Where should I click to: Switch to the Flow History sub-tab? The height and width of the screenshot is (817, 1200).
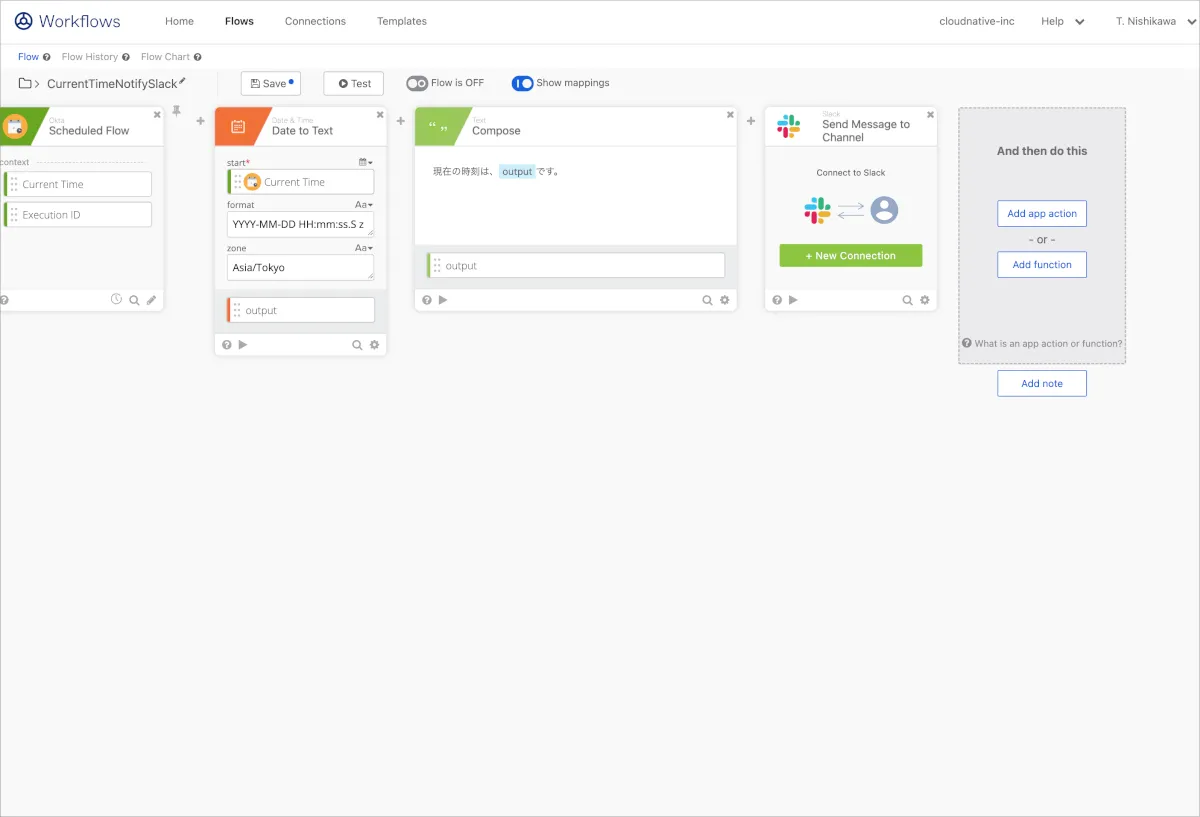(x=90, y=57)
